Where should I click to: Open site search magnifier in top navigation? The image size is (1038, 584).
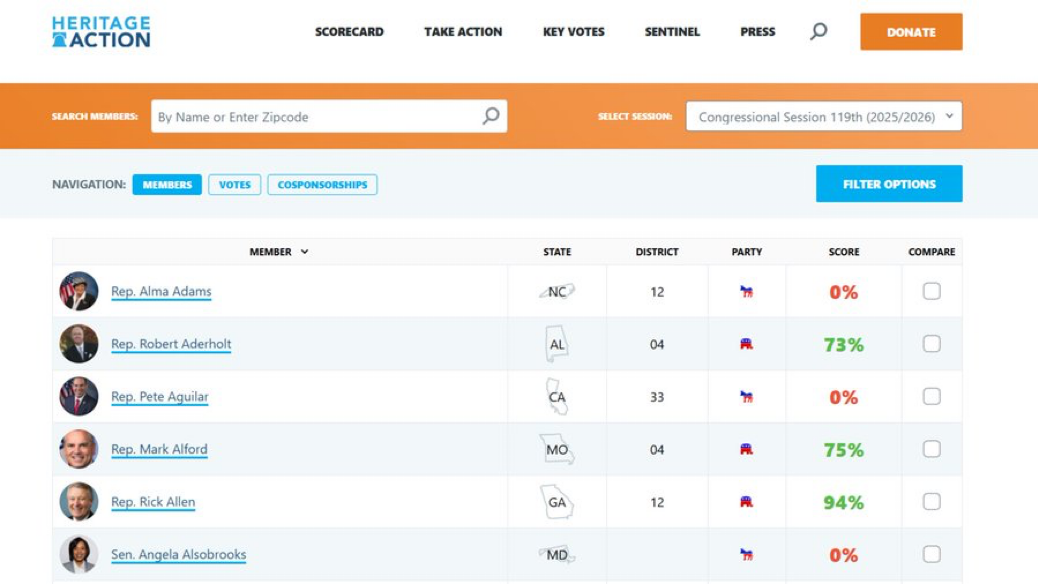[818, 31]
